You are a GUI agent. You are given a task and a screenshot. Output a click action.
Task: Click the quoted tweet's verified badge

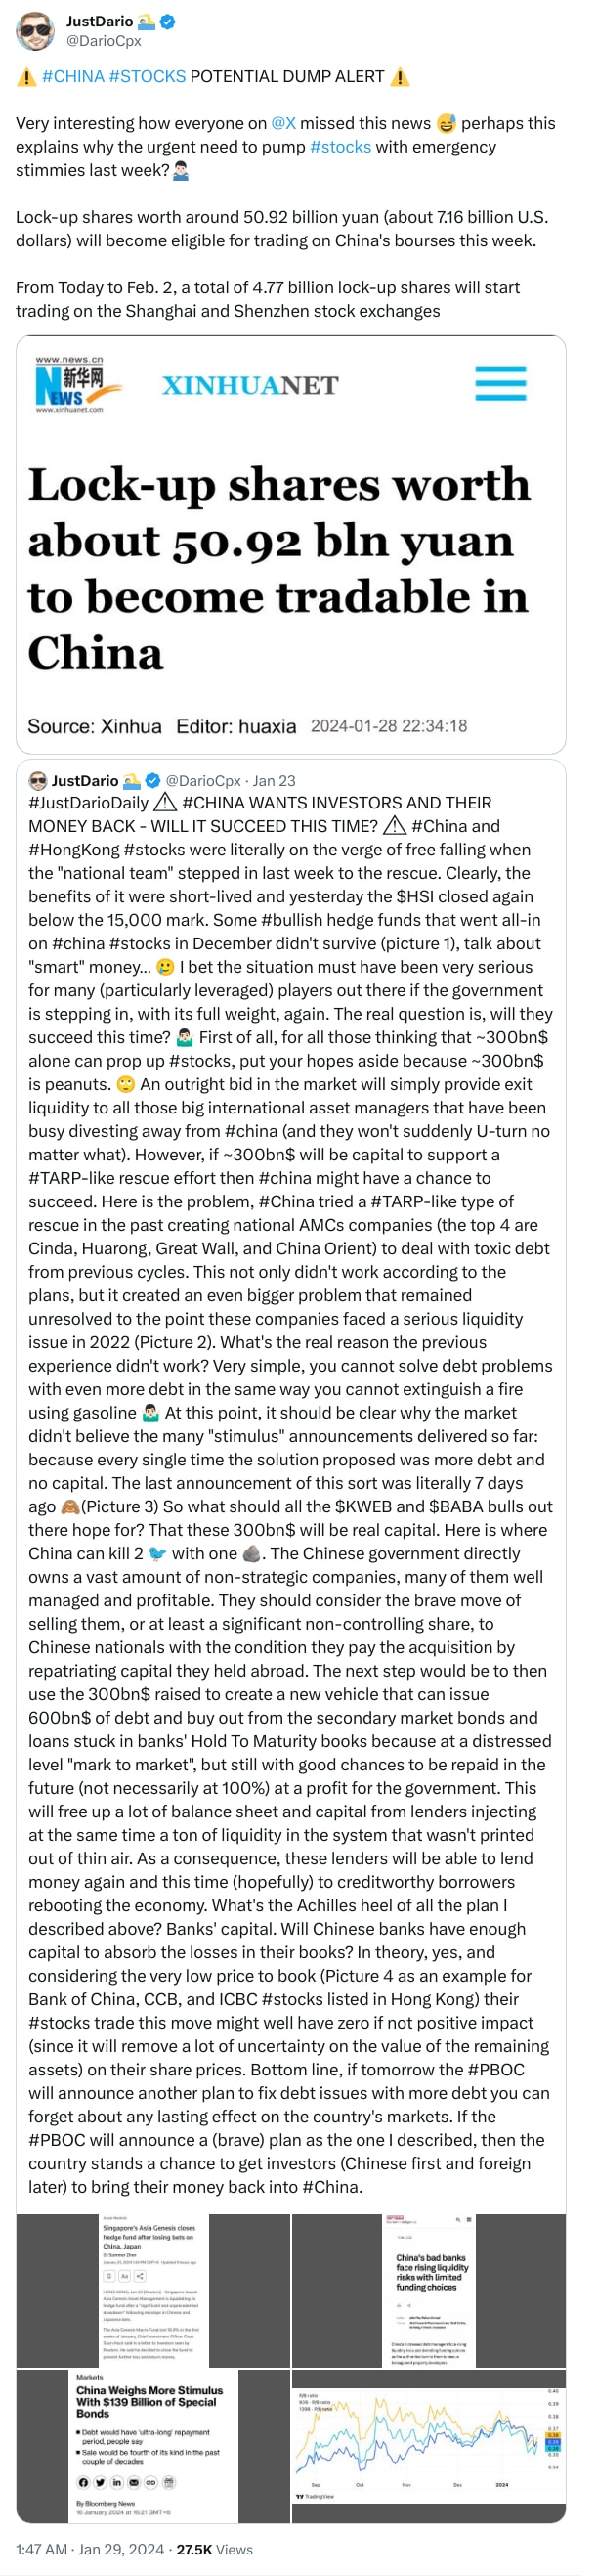153,780
